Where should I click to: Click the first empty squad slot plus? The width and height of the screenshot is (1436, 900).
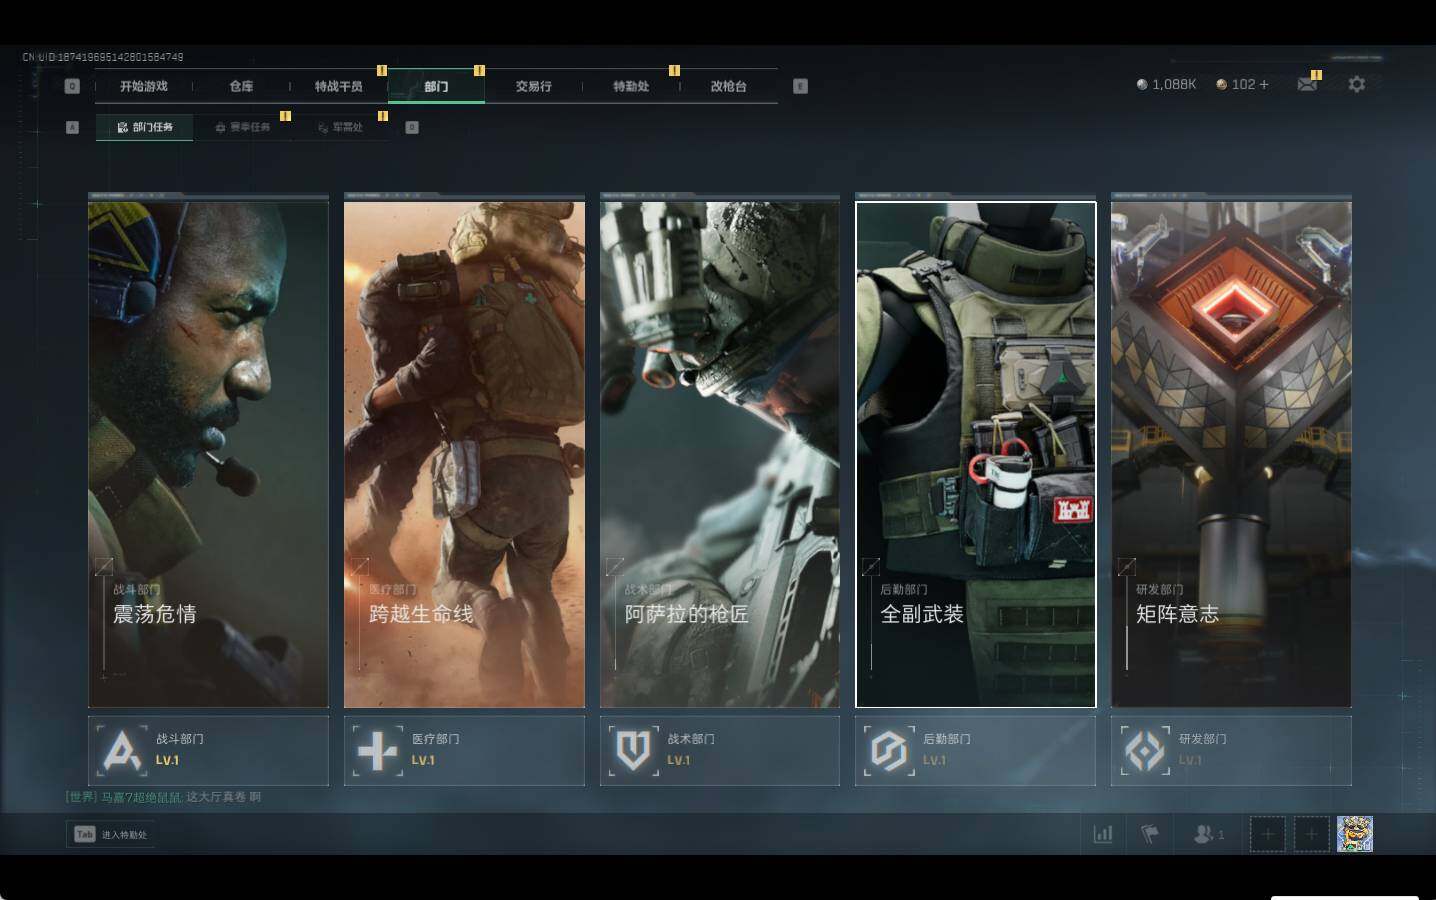(x=1267, y=834)
